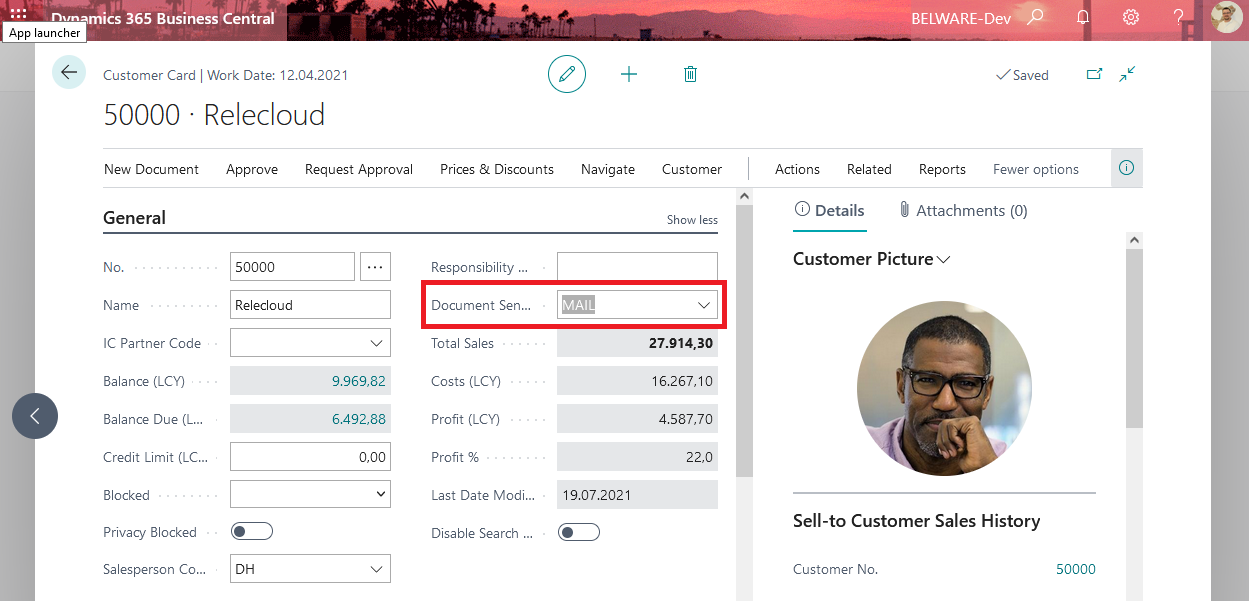
Task: Open the Balance Due value 6.492,88
Action: pyautogui.click(x=358, y=419)
